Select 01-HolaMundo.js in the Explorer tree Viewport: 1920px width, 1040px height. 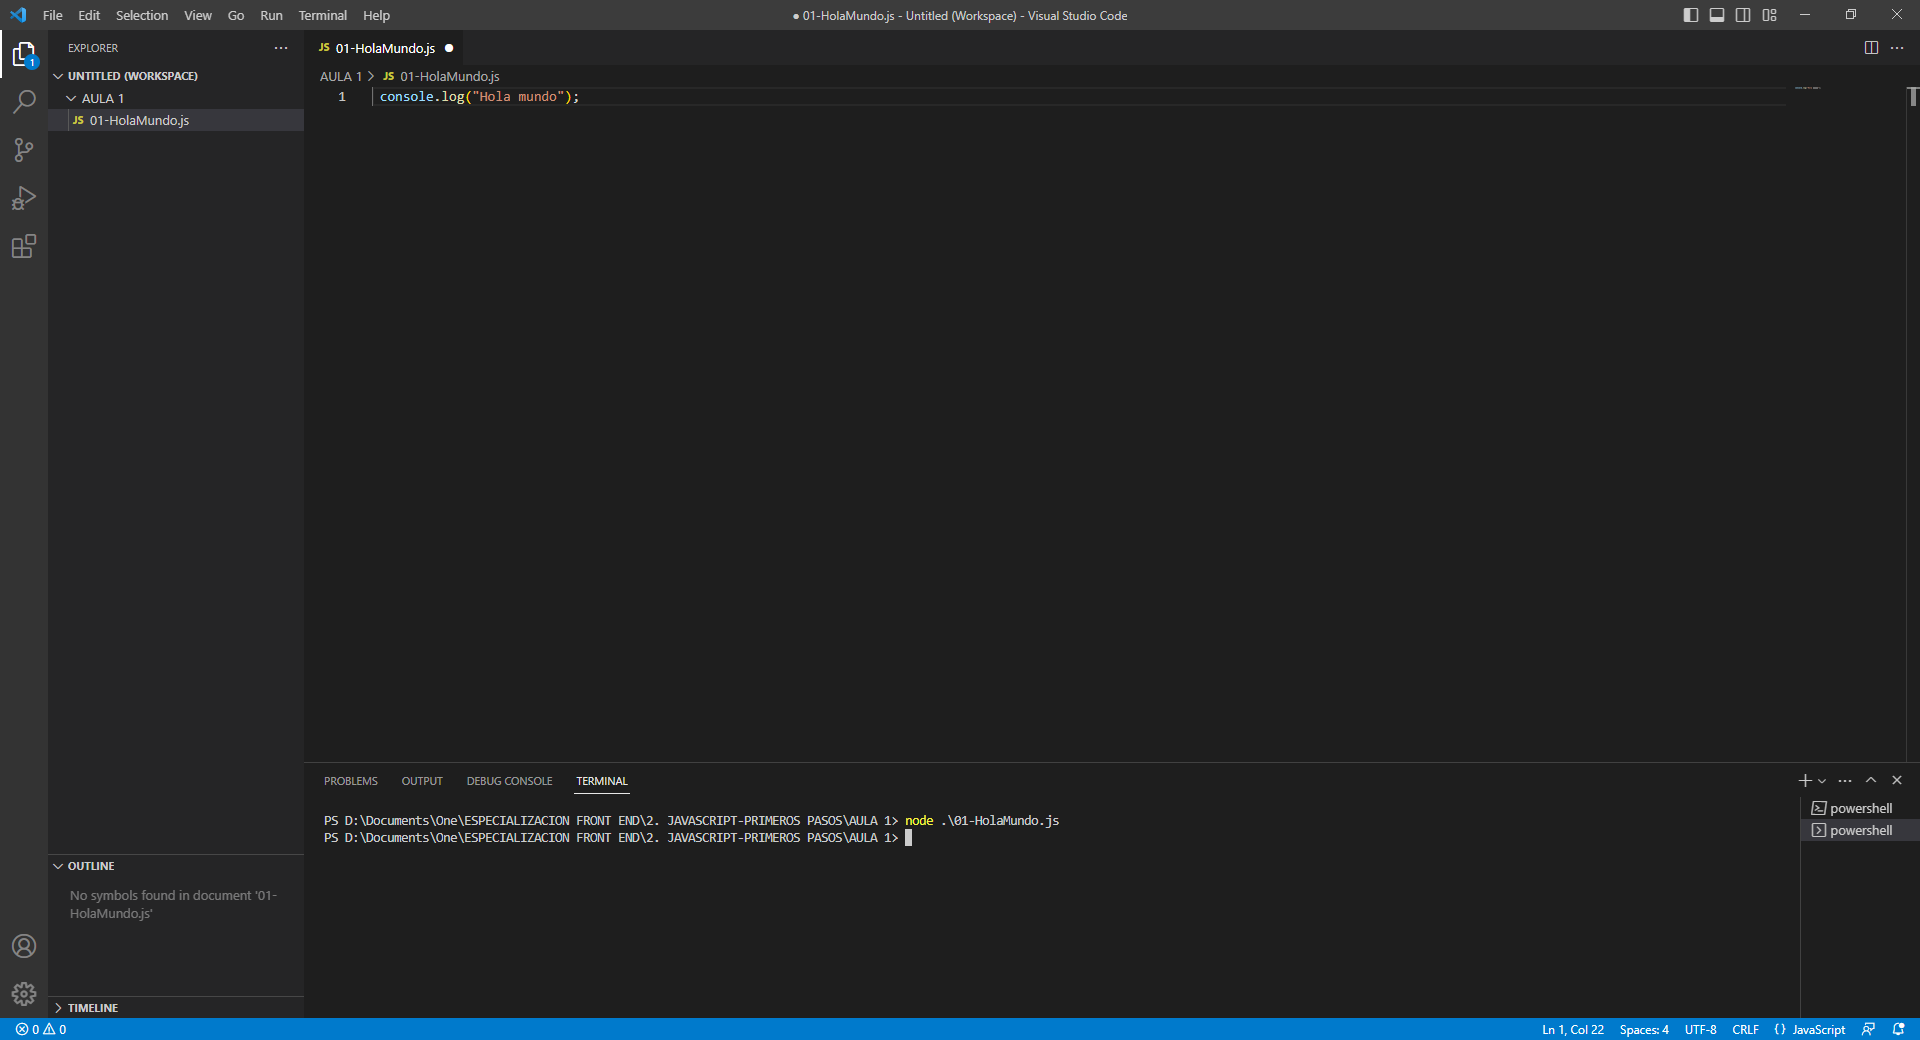coord(176,120)
